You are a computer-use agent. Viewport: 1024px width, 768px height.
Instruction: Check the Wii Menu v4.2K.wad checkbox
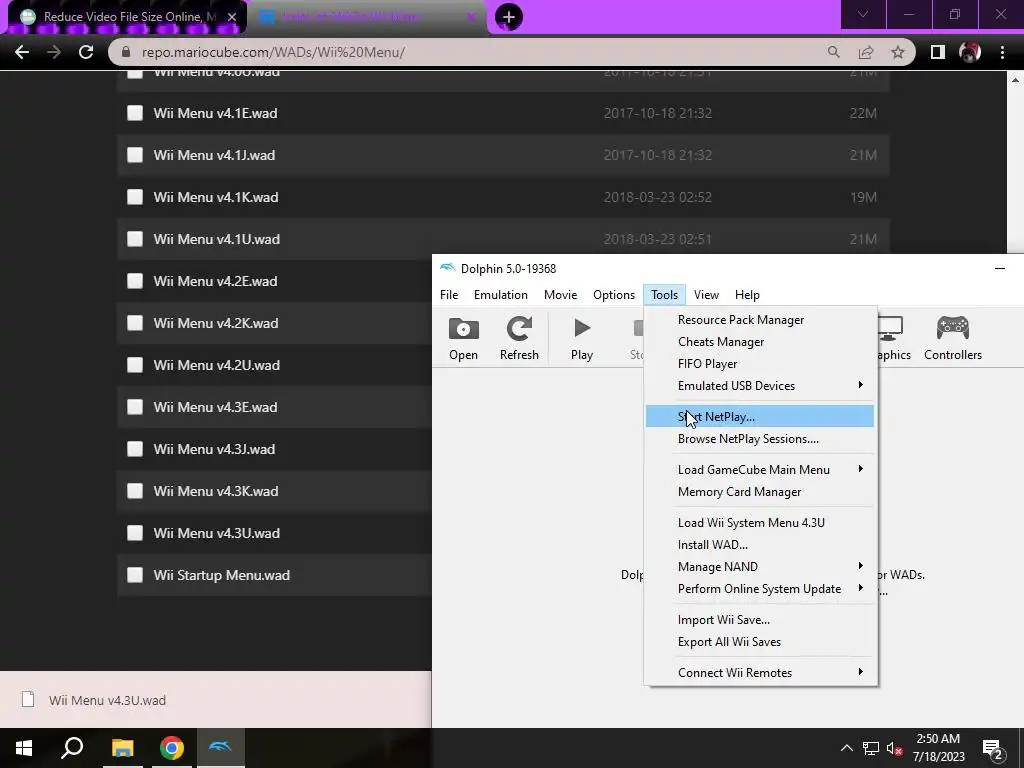click(135, 323)
